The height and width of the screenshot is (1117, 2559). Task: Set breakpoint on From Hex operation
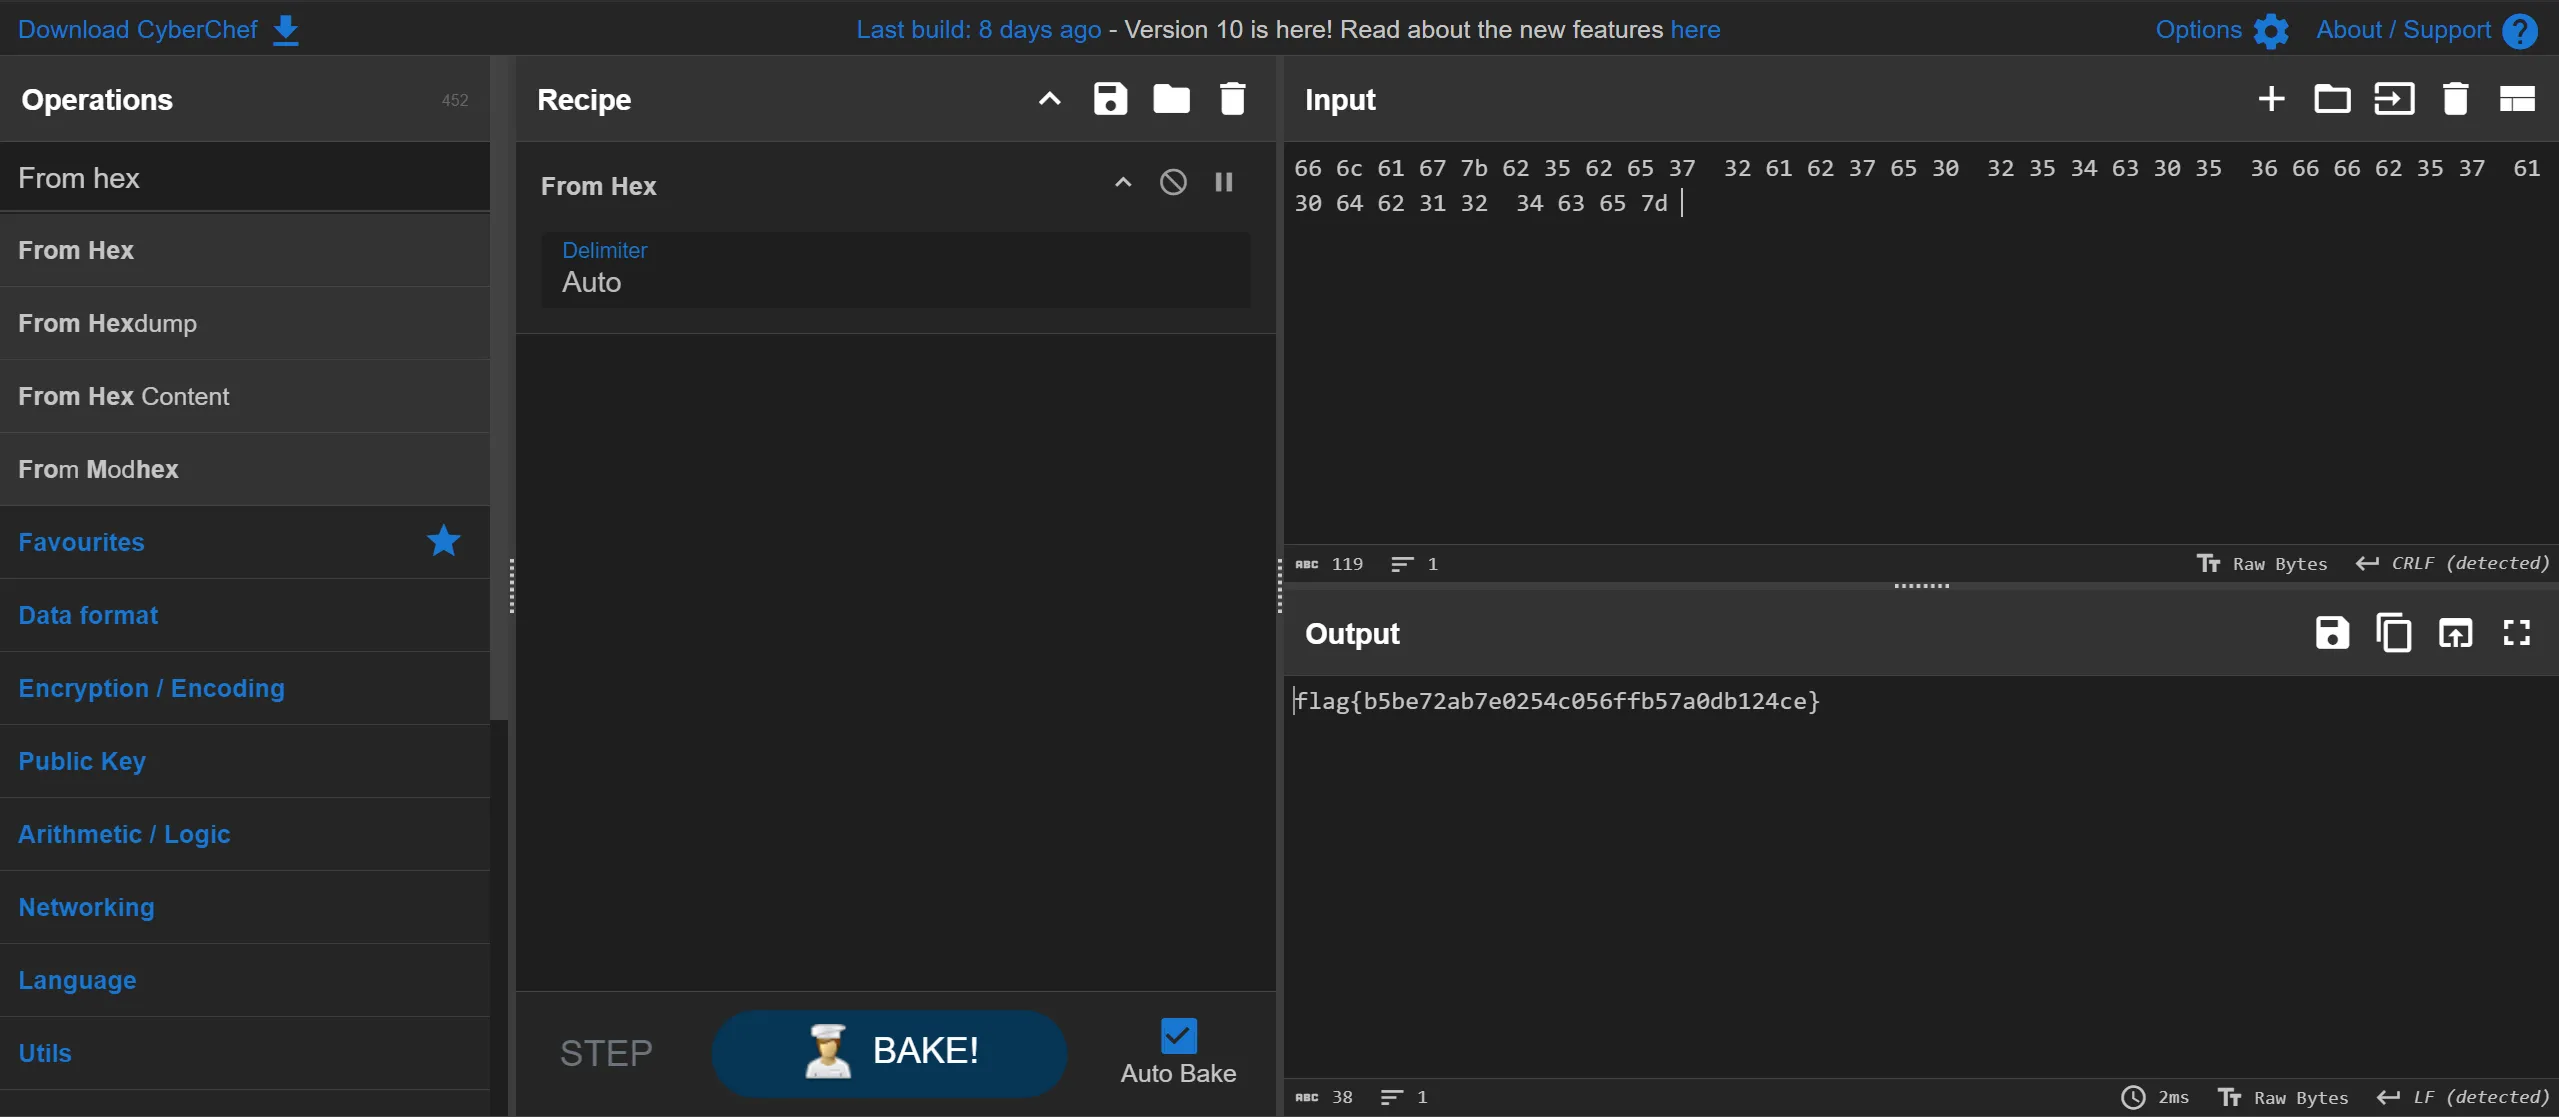(1223, 182)
